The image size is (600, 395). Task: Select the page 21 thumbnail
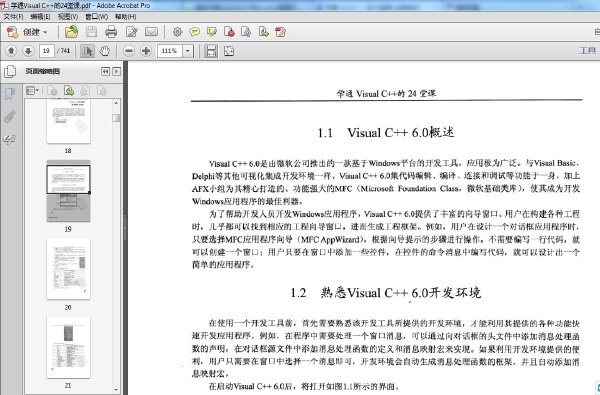click(x=68, y=347)
